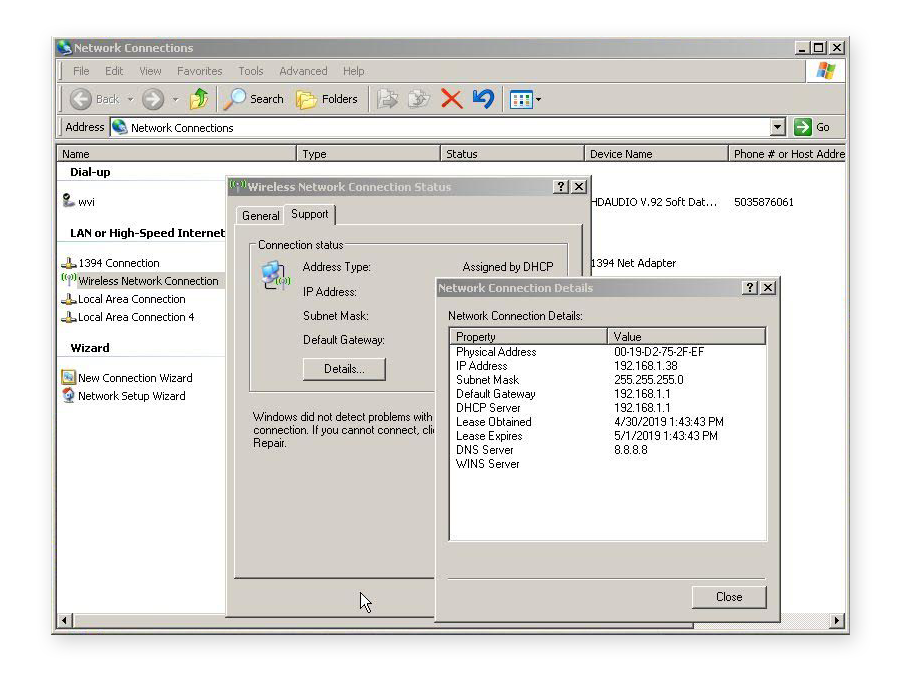Open the Advanced menu

[x=303, y=71]
